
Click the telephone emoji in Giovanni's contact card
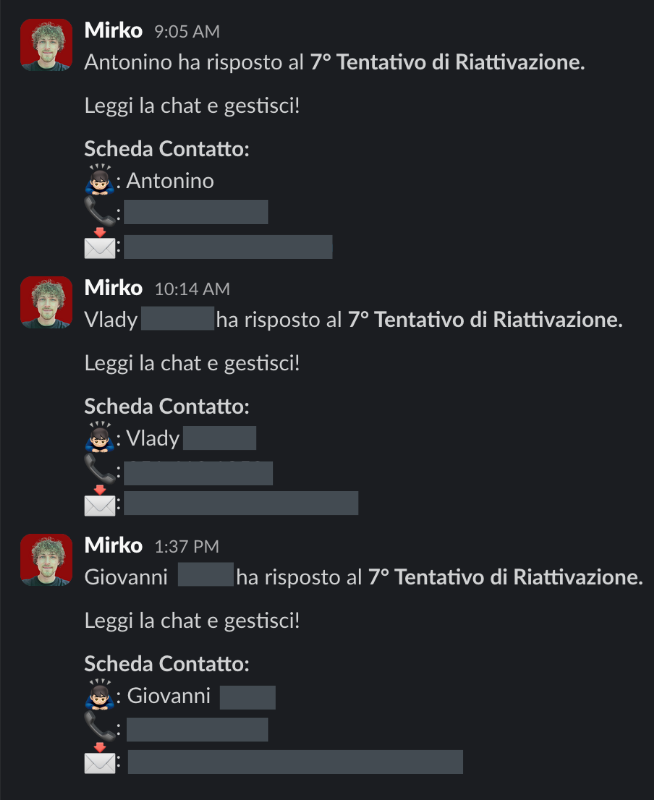coord(99,727)
